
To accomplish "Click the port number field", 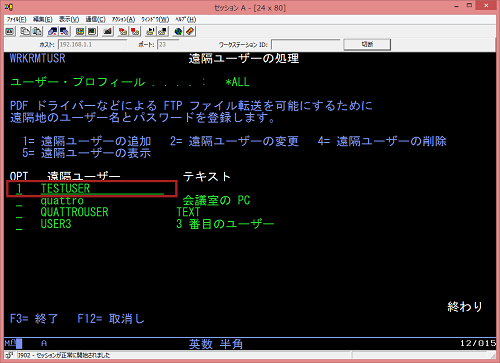I will (x=168, y=44).
